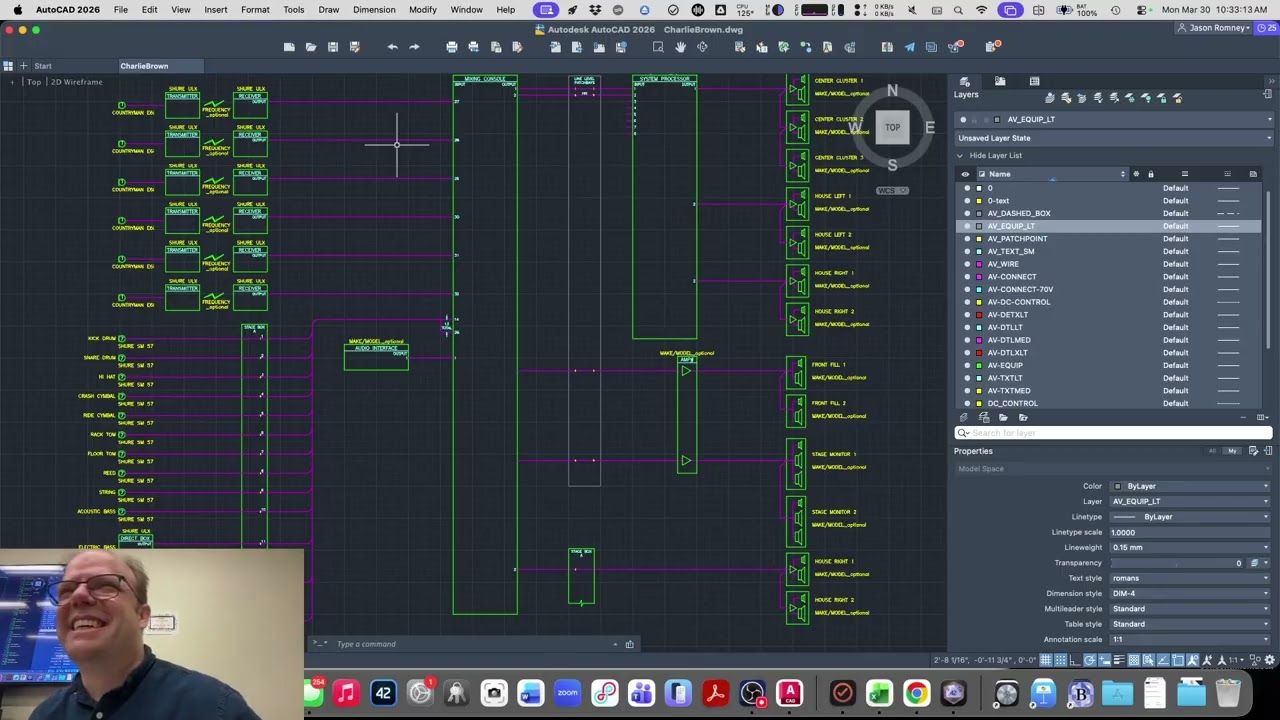Click color swatch of AV_WIRE layer
The width and height of the screenshot is (1280, 720).
click(x=980, y=264)
